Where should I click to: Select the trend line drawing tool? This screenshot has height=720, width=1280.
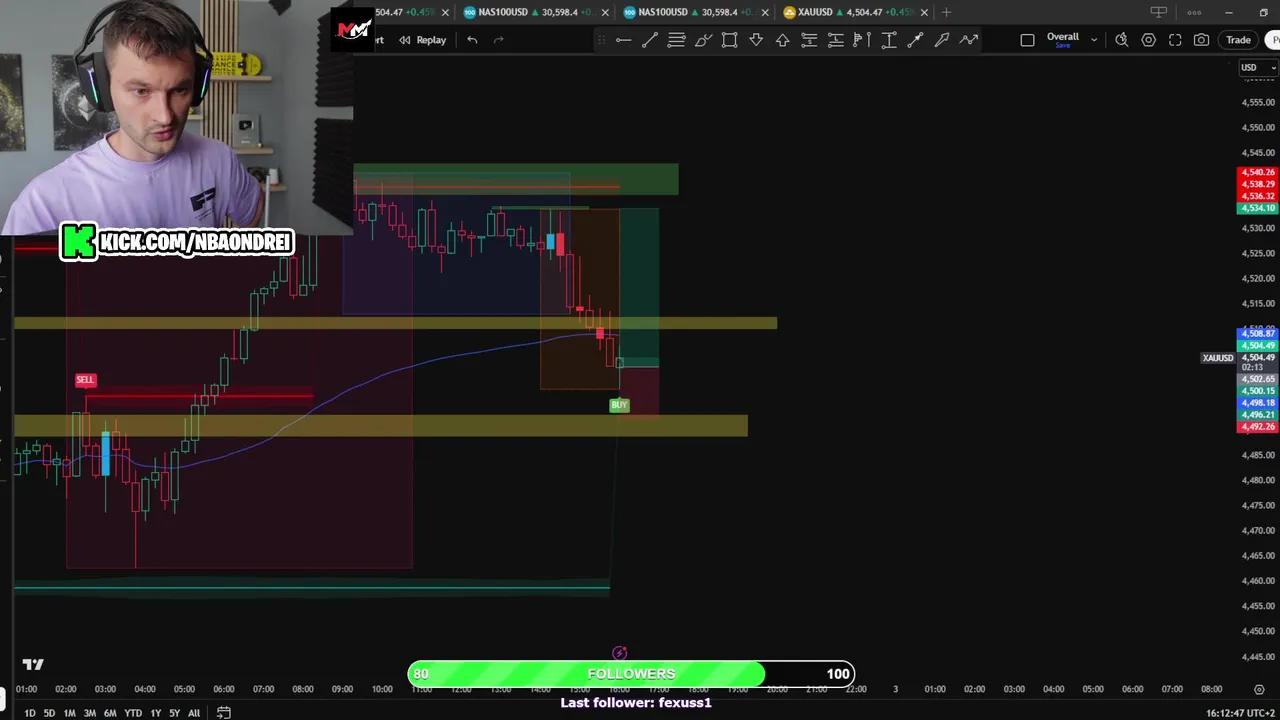tap(649, 40)
